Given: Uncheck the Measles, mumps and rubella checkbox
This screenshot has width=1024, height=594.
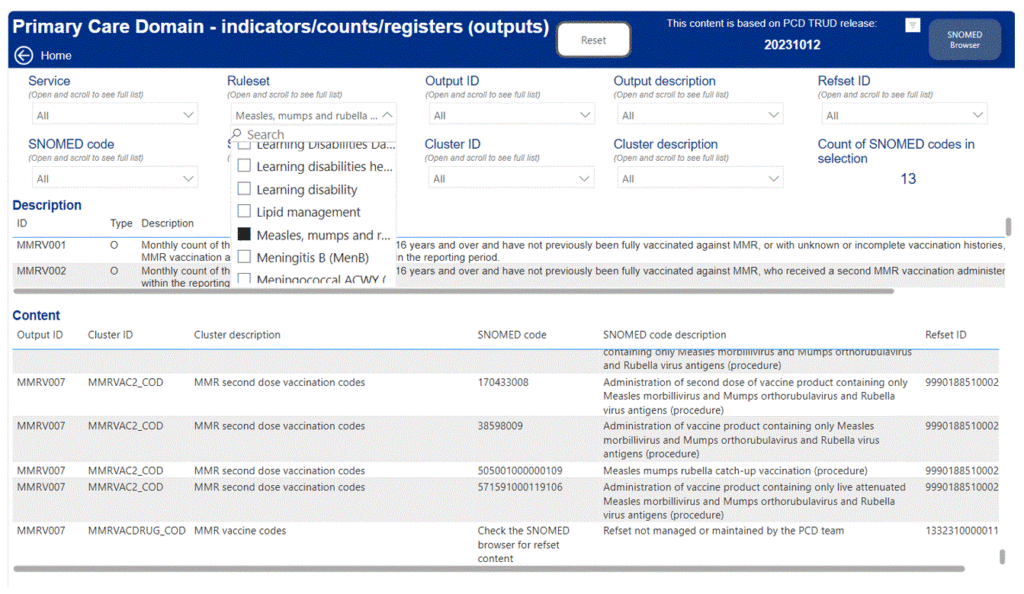Looking at the screenshot, I should (244, 234).
